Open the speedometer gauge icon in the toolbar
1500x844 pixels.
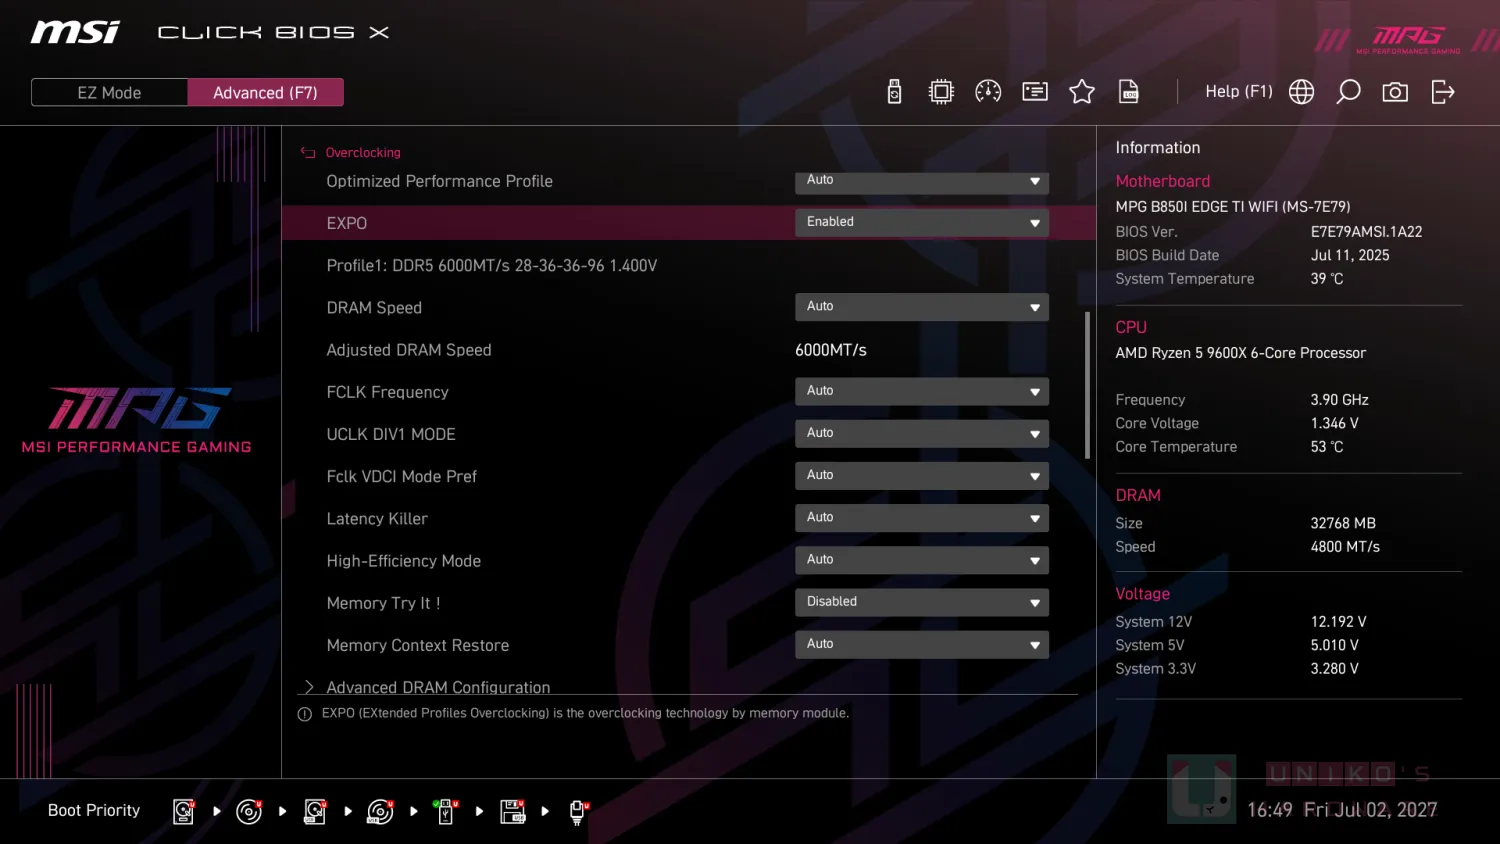tap(988, 92)
